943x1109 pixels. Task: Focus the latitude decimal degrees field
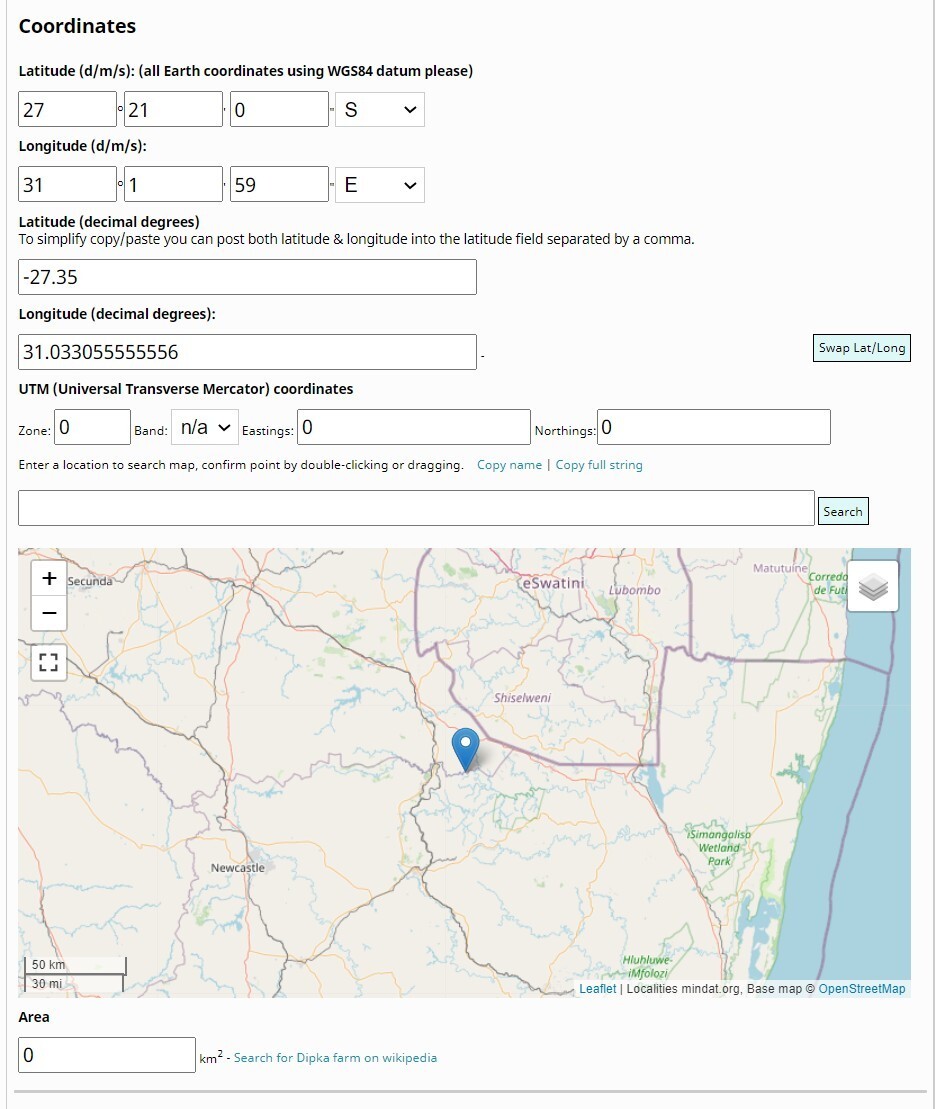(247, 277)
